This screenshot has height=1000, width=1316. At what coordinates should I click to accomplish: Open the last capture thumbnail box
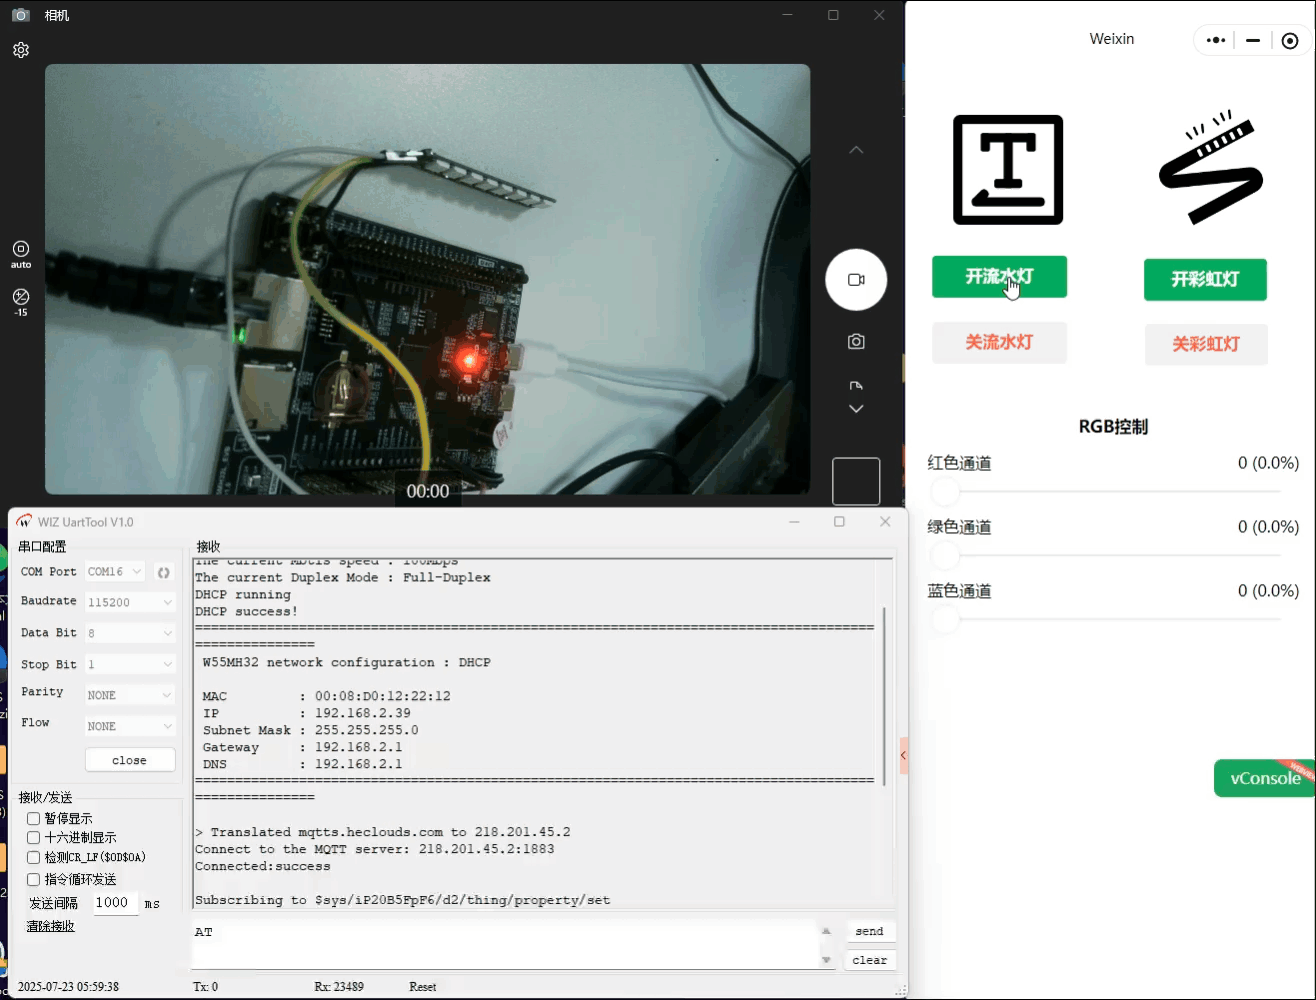click(x=856, y=482)
